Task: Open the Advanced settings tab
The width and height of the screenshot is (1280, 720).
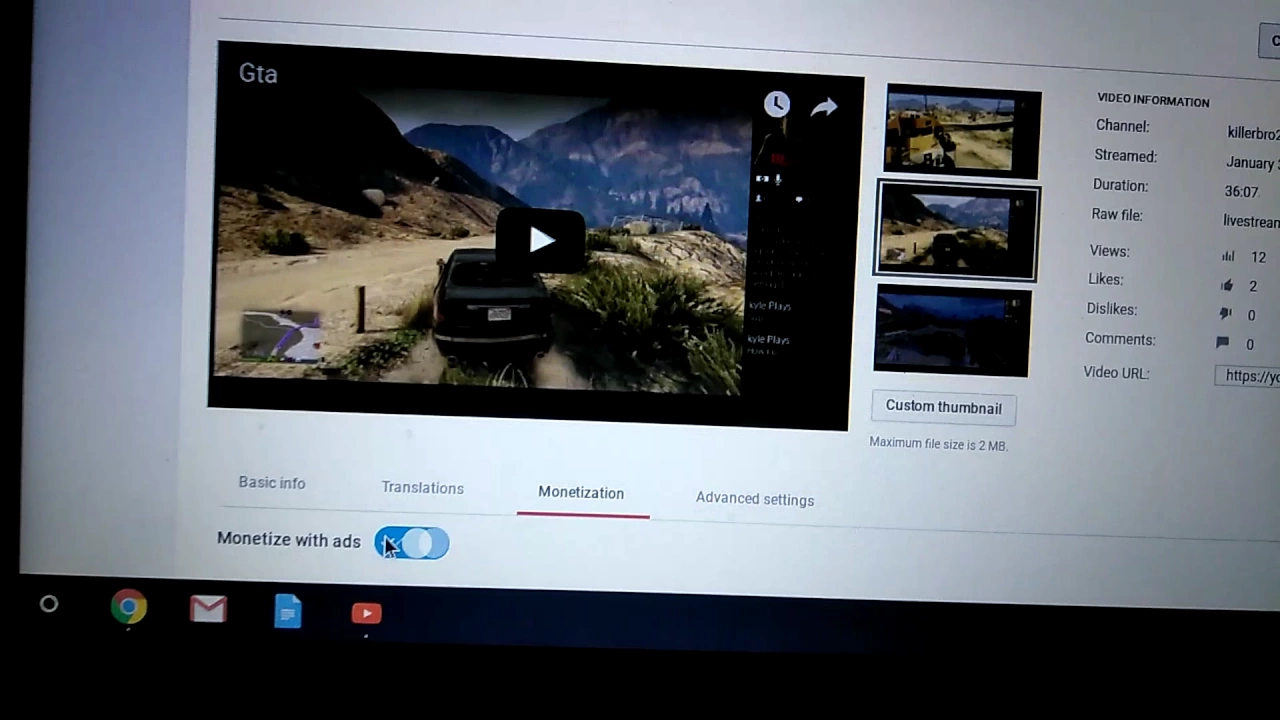Action: pos(755,500)
